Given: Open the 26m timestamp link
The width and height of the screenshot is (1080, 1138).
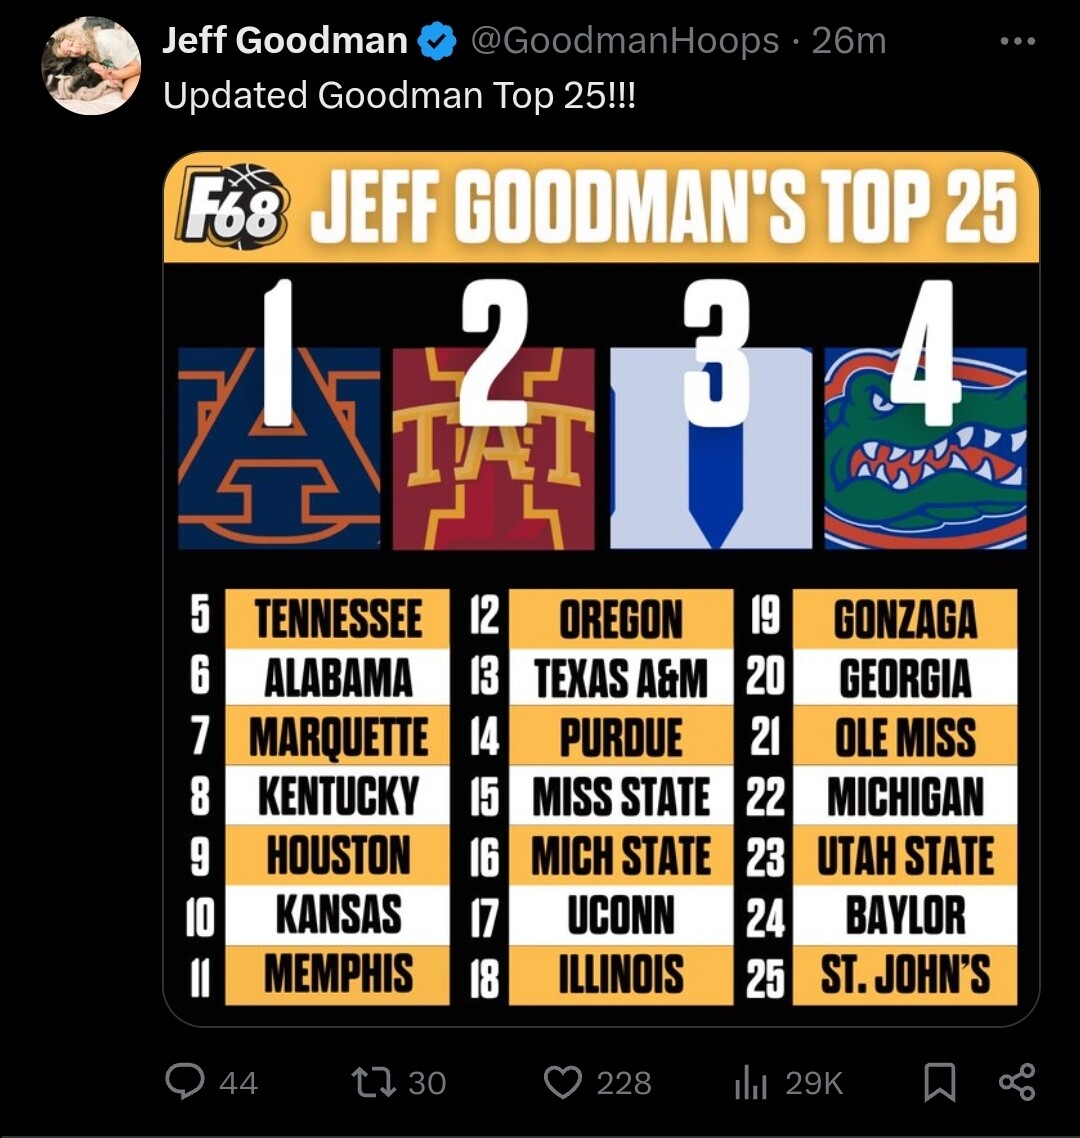Looking at the screenshot, I should [849, 41].
